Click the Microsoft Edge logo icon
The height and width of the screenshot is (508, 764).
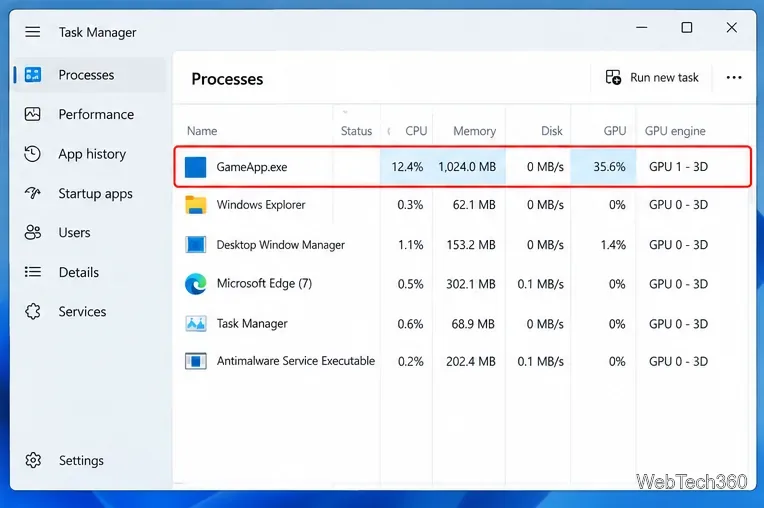pos(195,284)
